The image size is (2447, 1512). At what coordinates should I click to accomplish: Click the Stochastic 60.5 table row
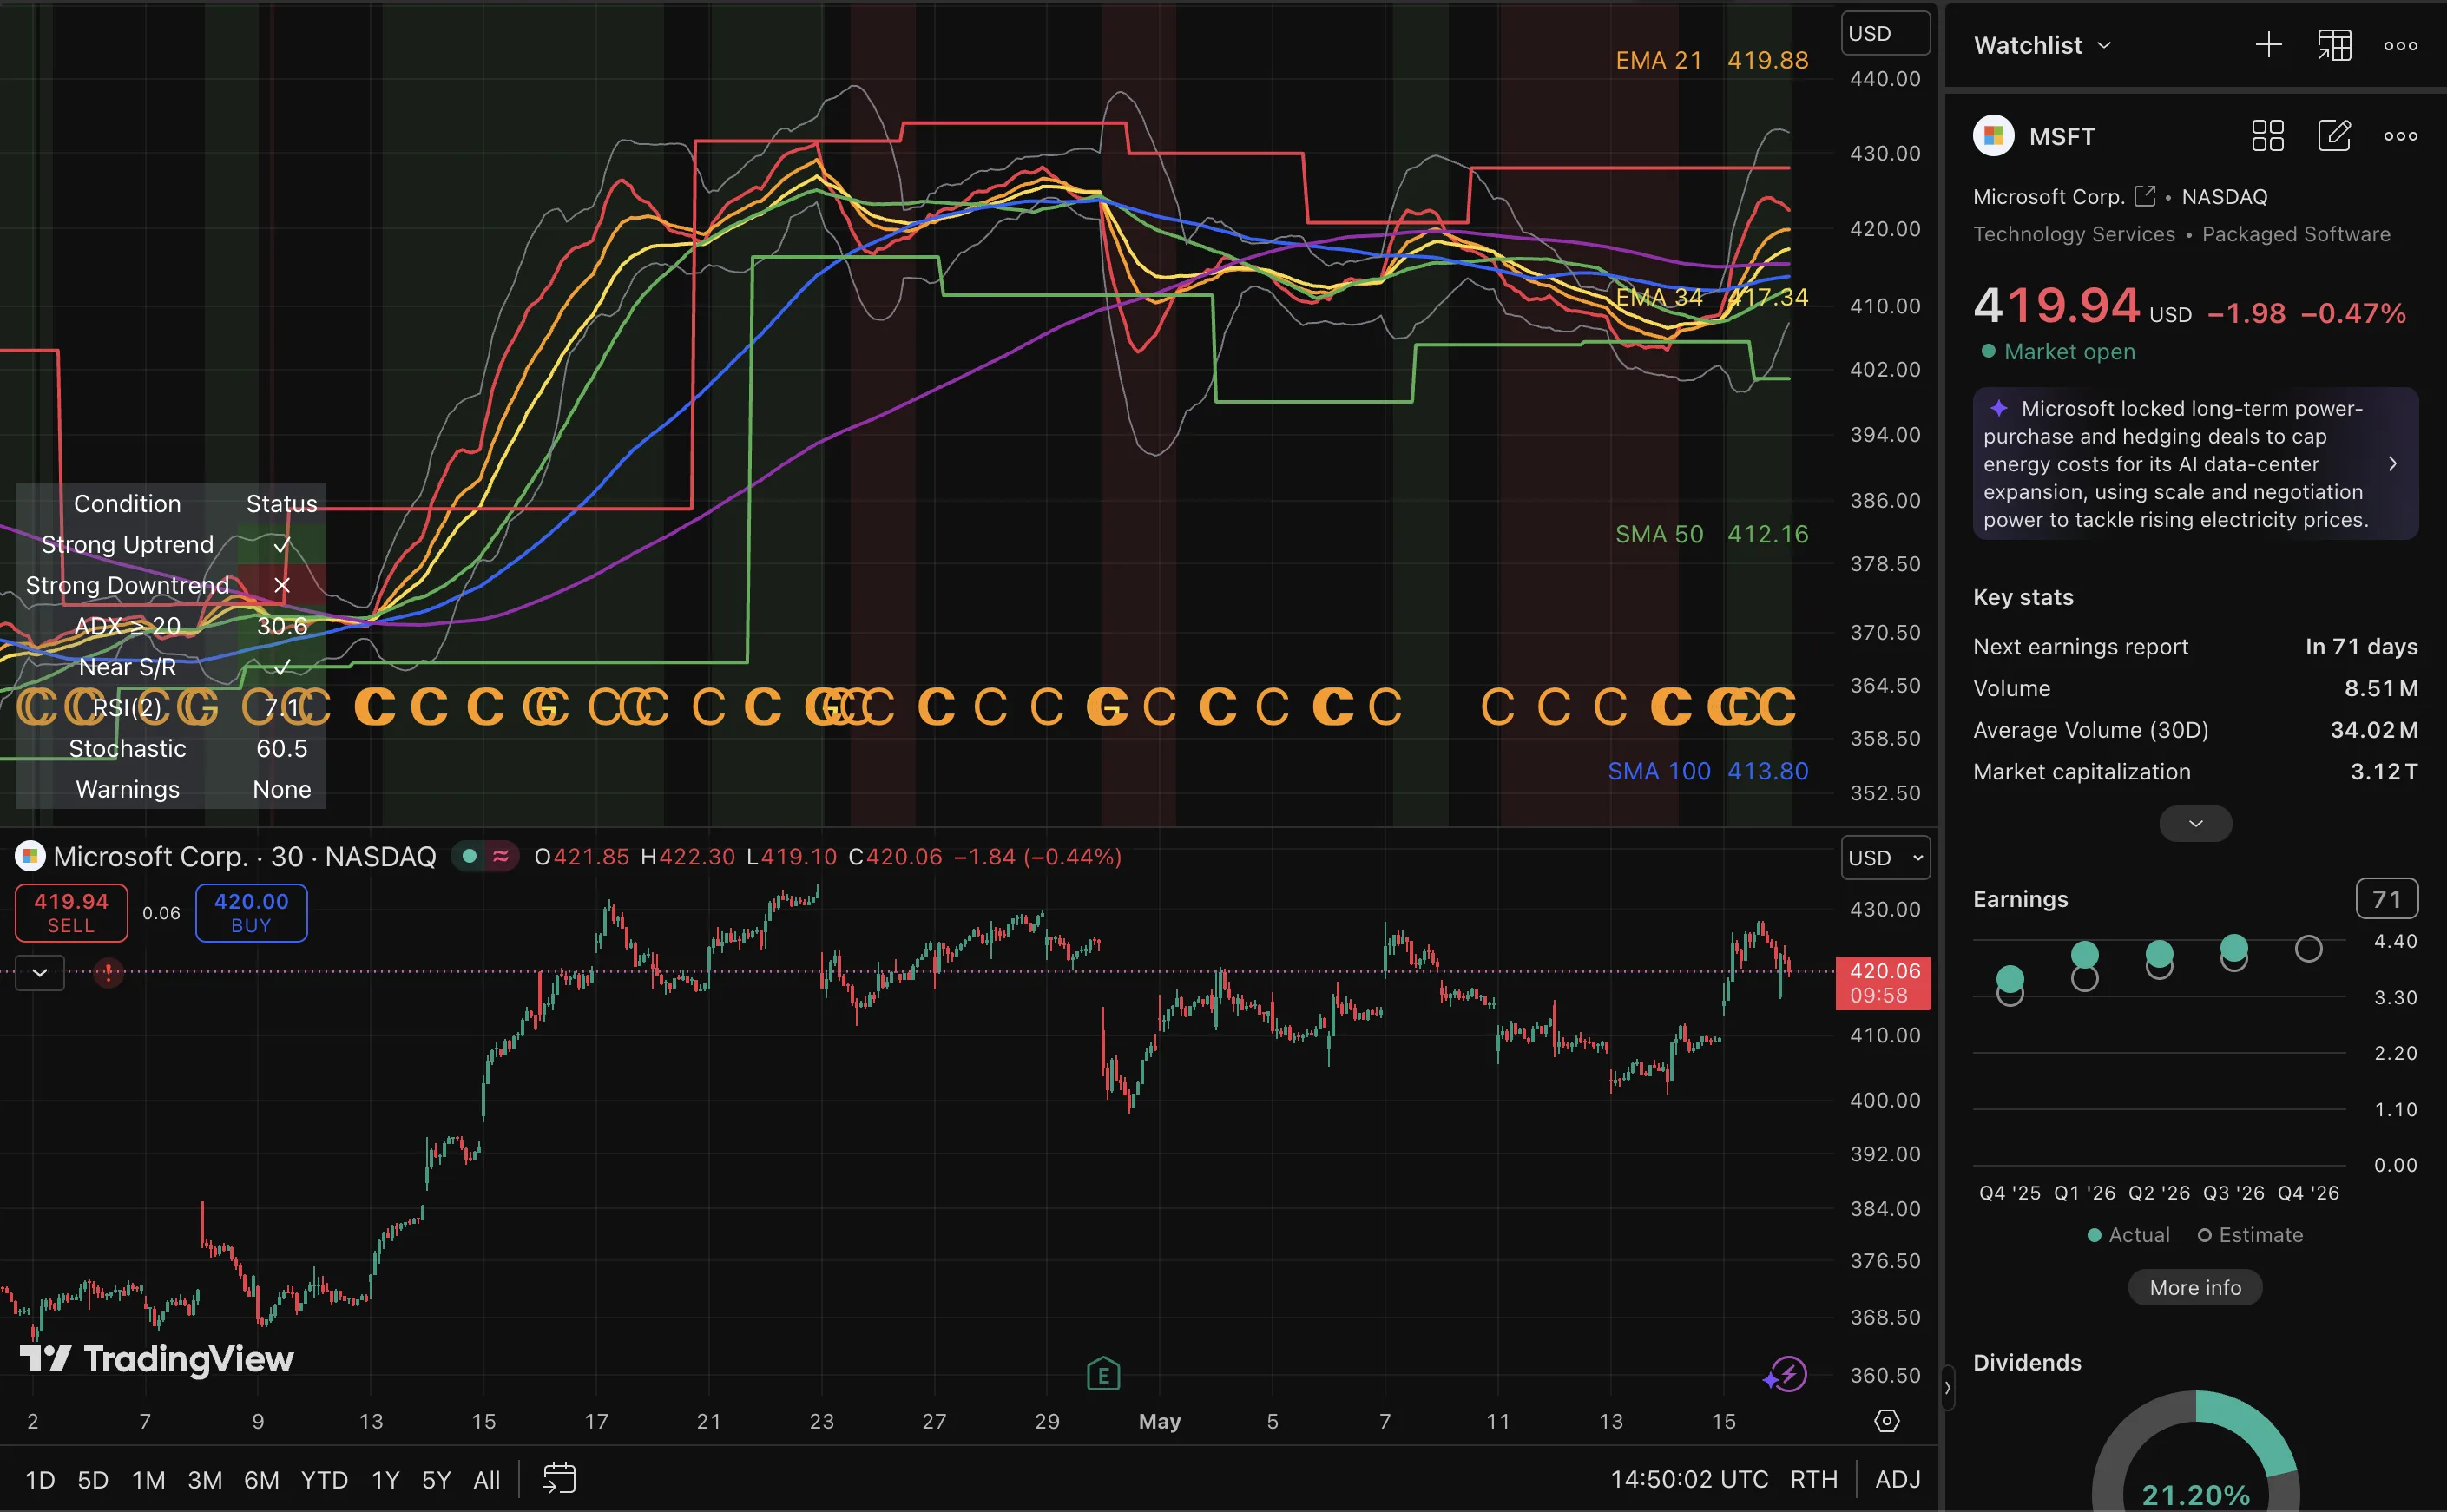click(171, 748)
